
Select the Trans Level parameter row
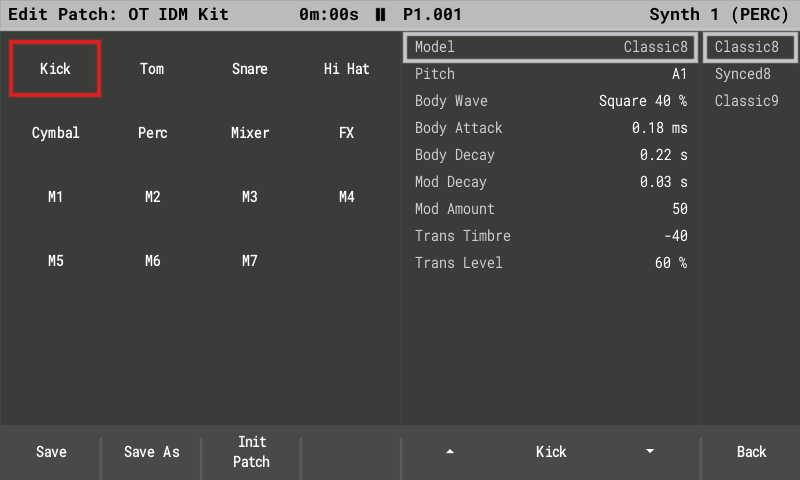[x=551, y=263]
